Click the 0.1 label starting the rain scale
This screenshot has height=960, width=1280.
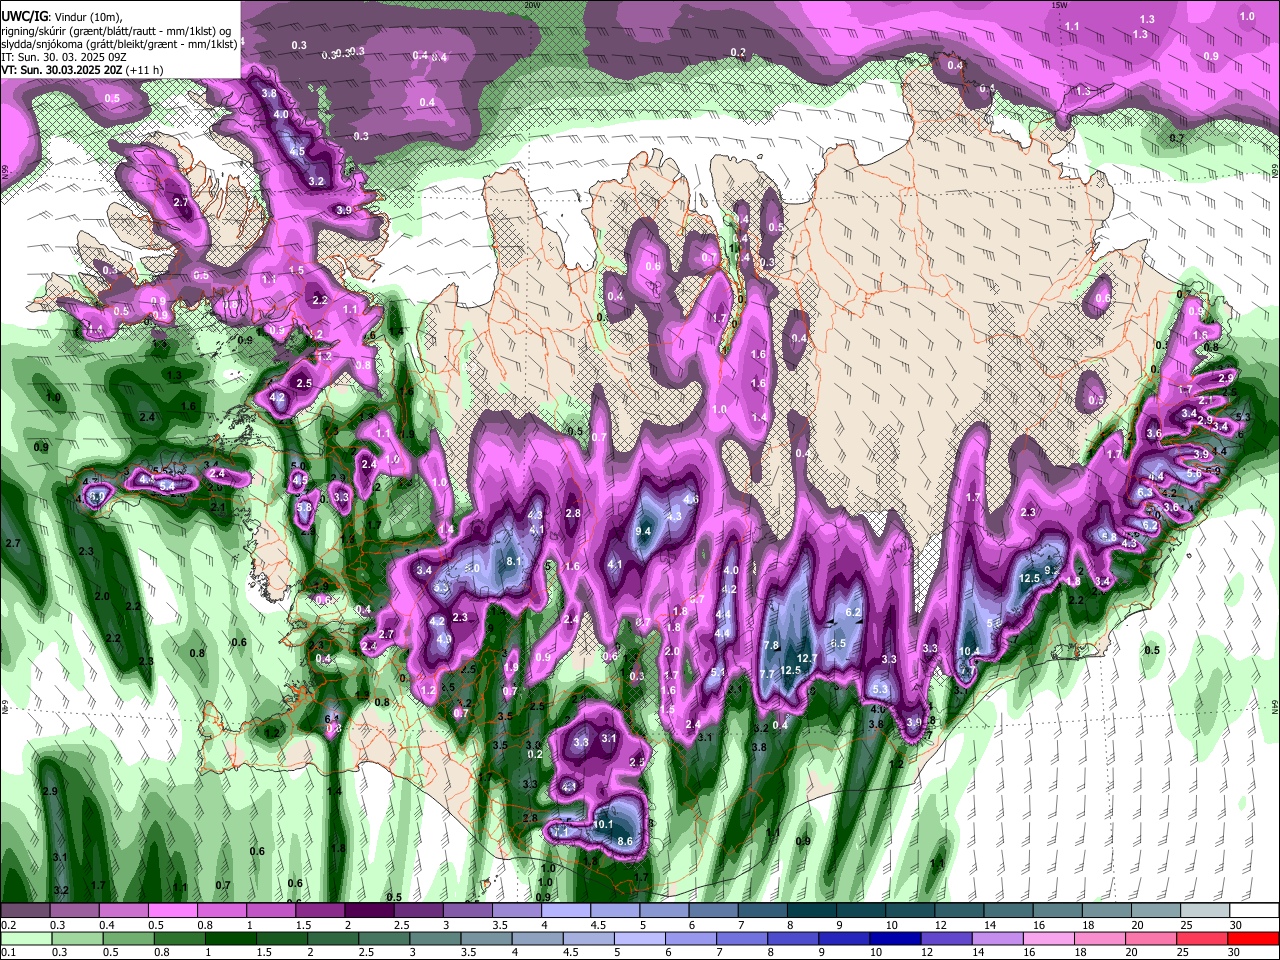pos(8,951)
